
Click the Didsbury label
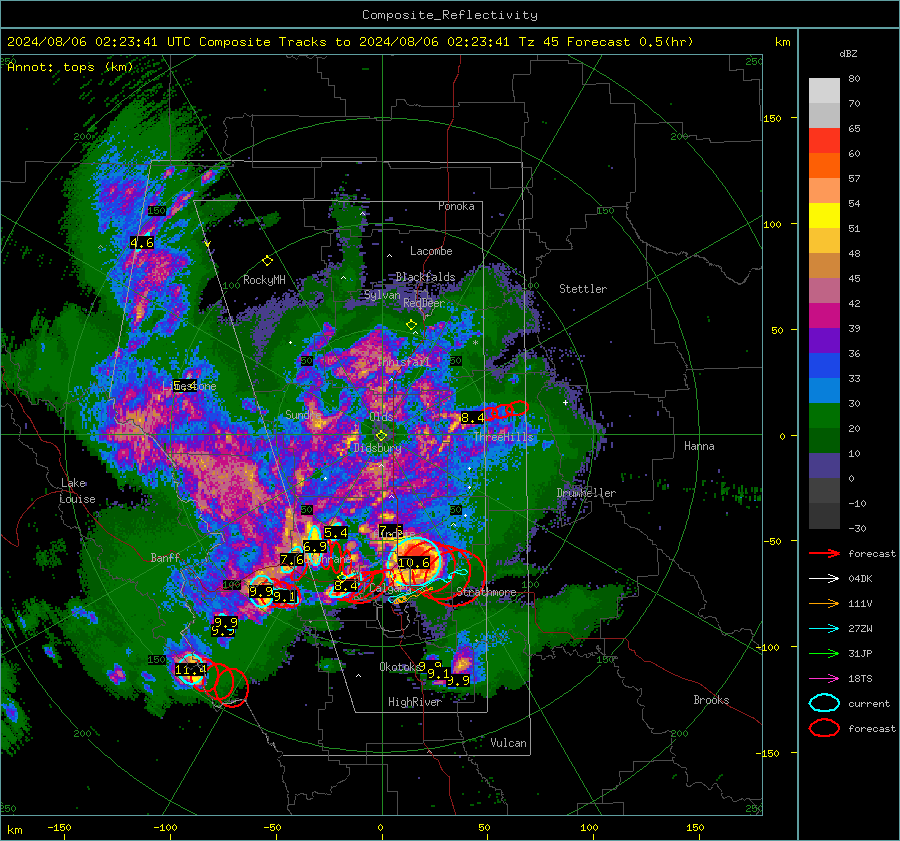pyautogui.click(x=377, y=448)
